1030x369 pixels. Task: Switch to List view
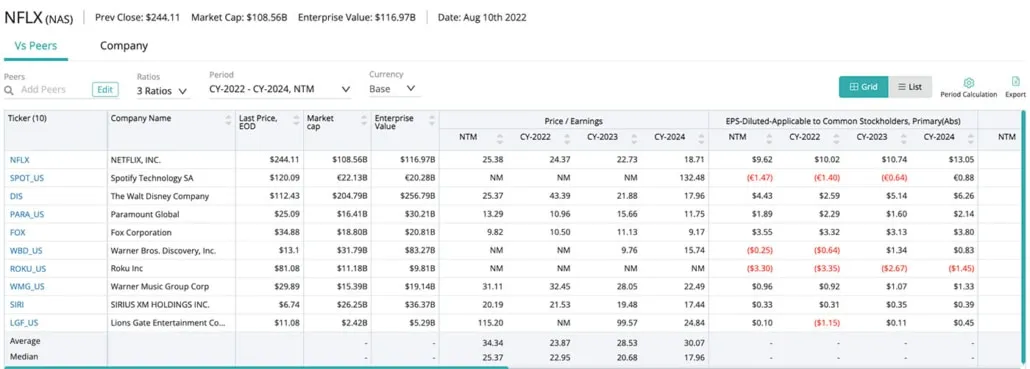[x=910, y=87]
